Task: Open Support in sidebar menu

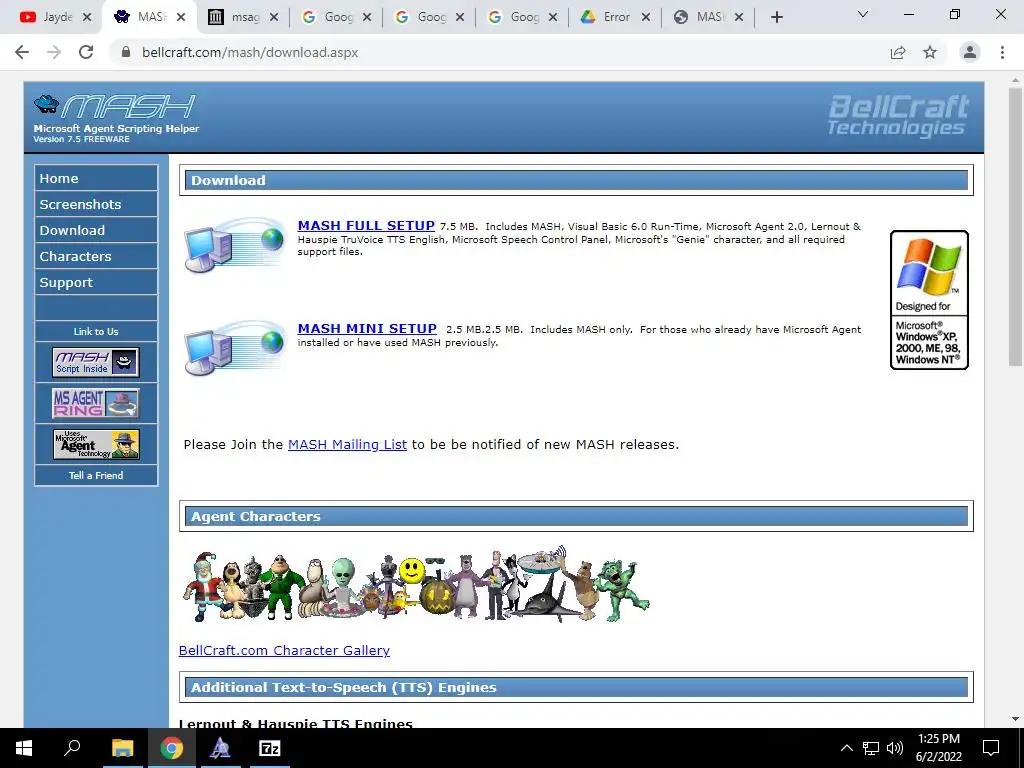Action: (96, 283)
